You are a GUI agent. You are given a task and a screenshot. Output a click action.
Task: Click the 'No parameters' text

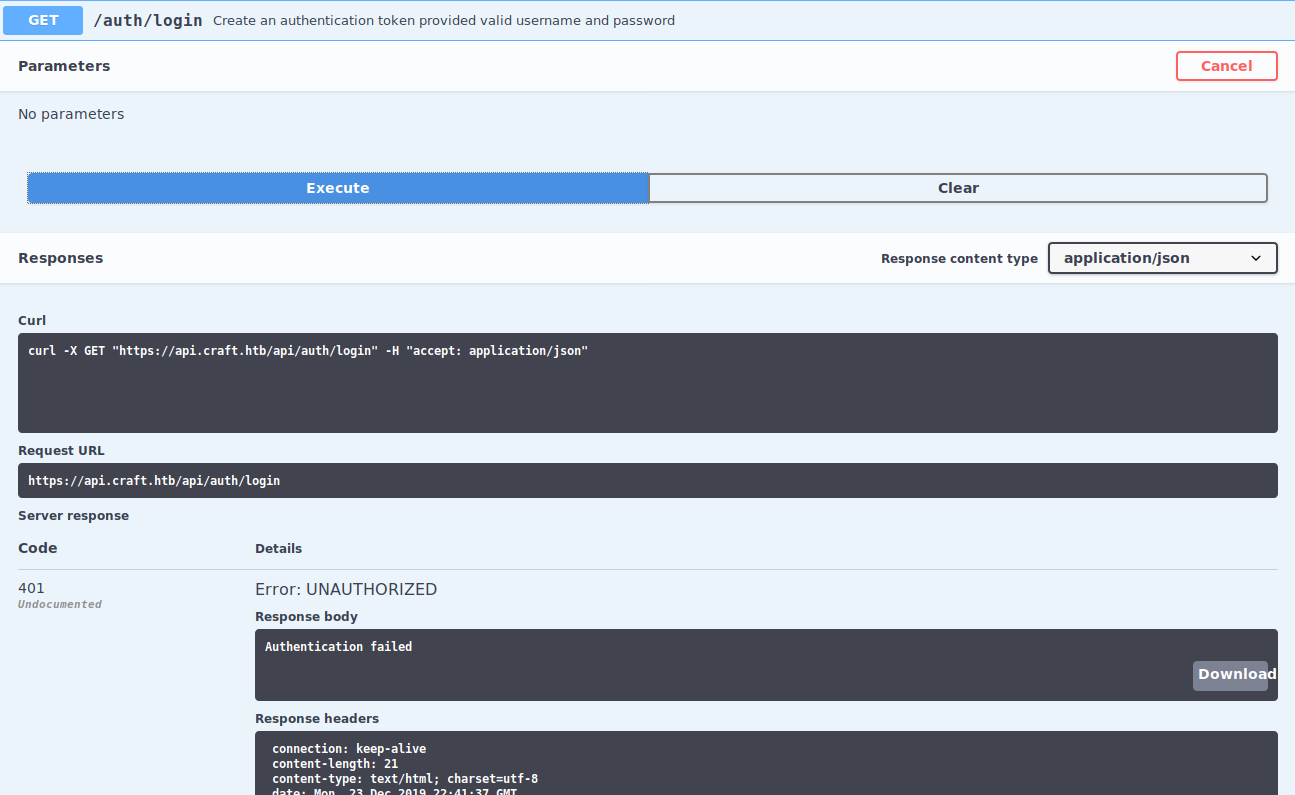click(71, 114)
